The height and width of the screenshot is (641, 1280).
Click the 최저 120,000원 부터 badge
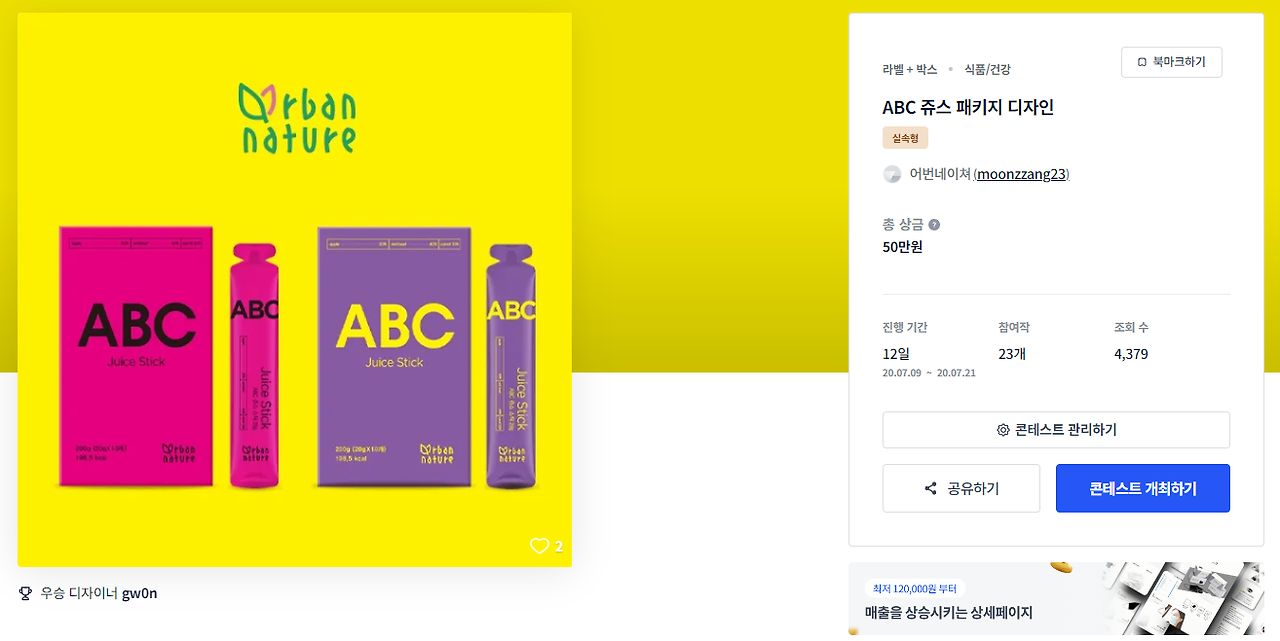[915, 589]
